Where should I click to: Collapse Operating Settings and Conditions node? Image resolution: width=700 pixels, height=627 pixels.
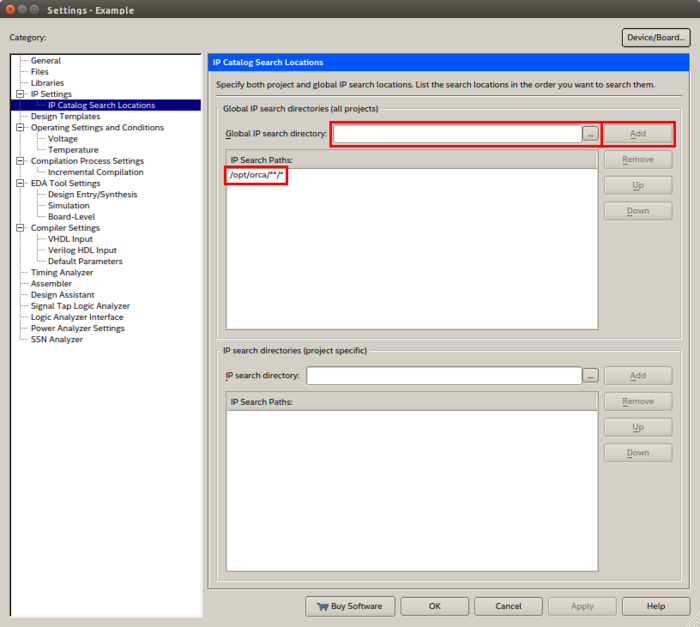click(x=20, y=127)
